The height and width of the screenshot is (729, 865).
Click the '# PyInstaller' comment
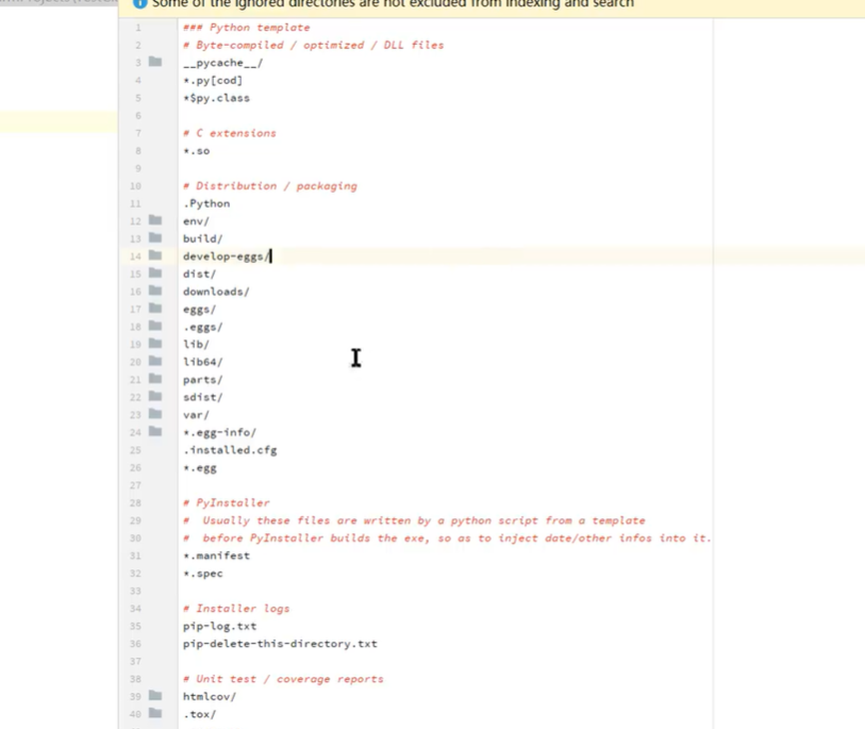[x=226, y=503]
